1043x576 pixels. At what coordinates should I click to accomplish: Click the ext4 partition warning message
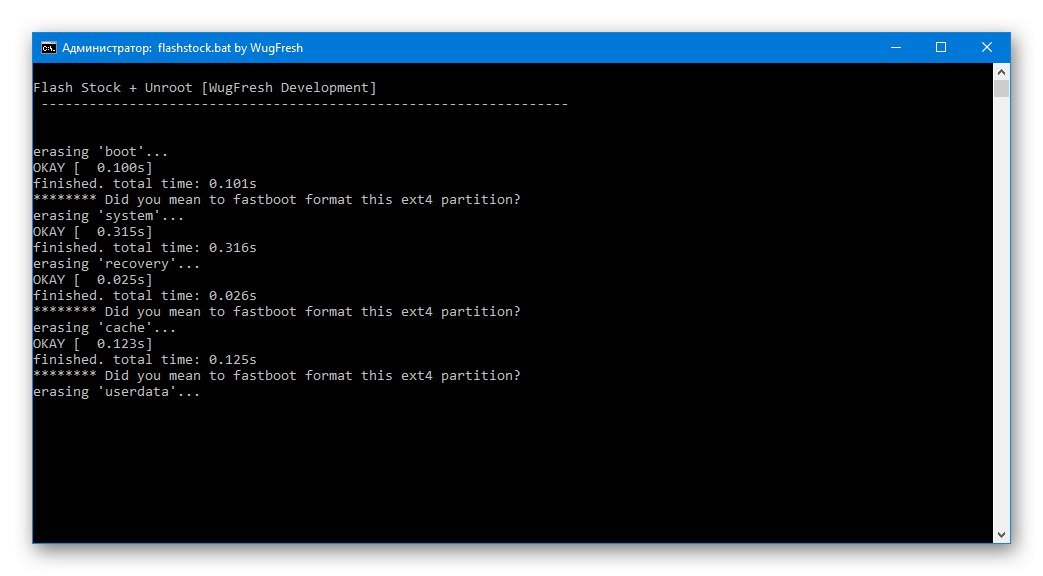[277, 199]
